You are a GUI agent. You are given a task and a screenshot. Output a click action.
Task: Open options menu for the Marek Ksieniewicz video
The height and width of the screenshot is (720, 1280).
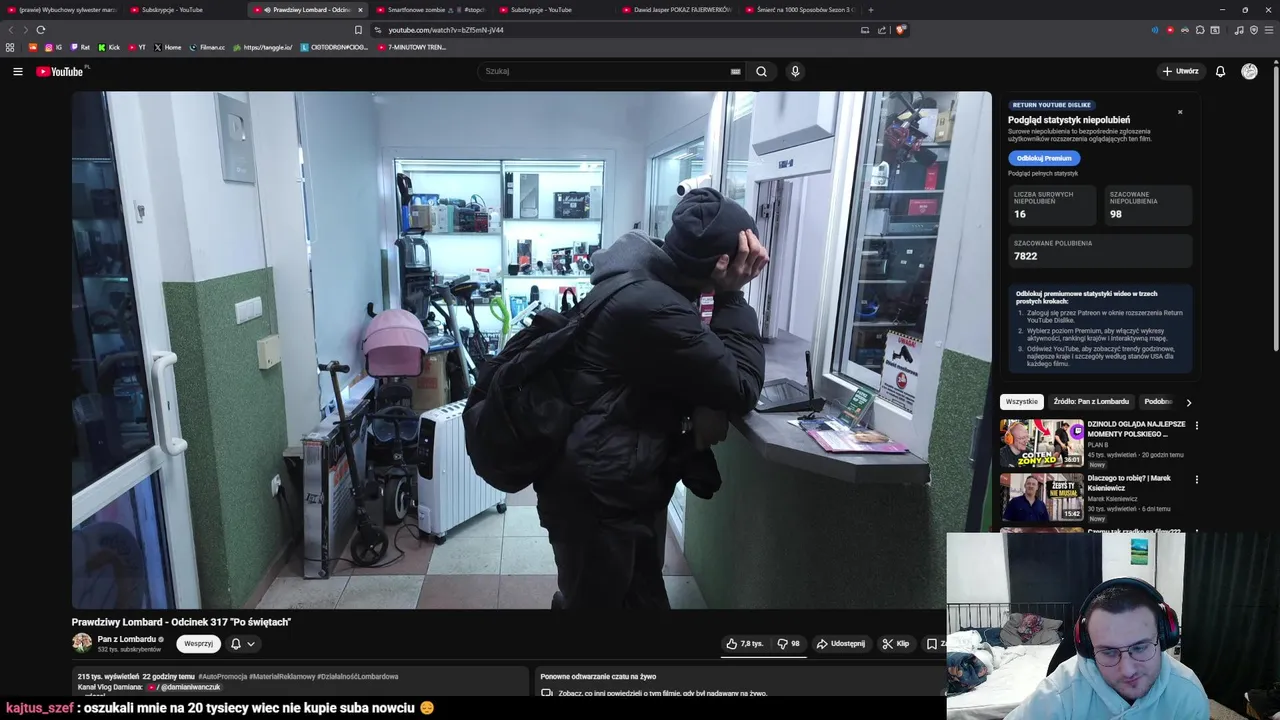point(1196,479)
